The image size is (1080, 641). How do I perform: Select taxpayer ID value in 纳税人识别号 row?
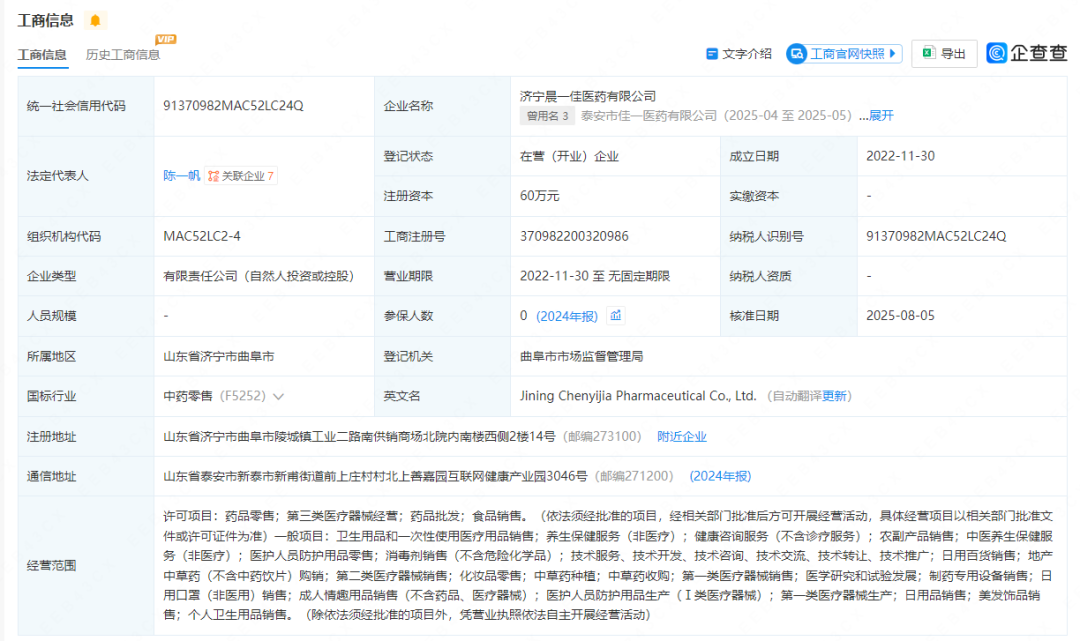coord(936,236)
